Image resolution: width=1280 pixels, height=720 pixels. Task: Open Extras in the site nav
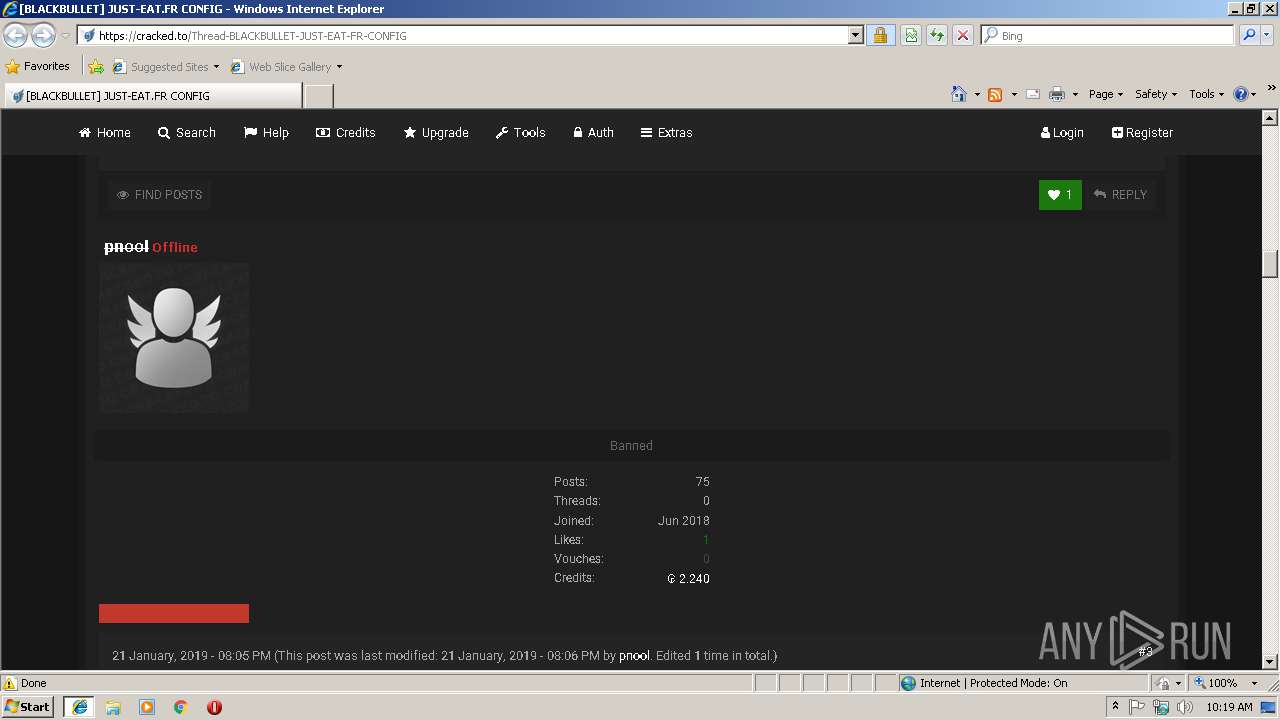coord(666,132)
